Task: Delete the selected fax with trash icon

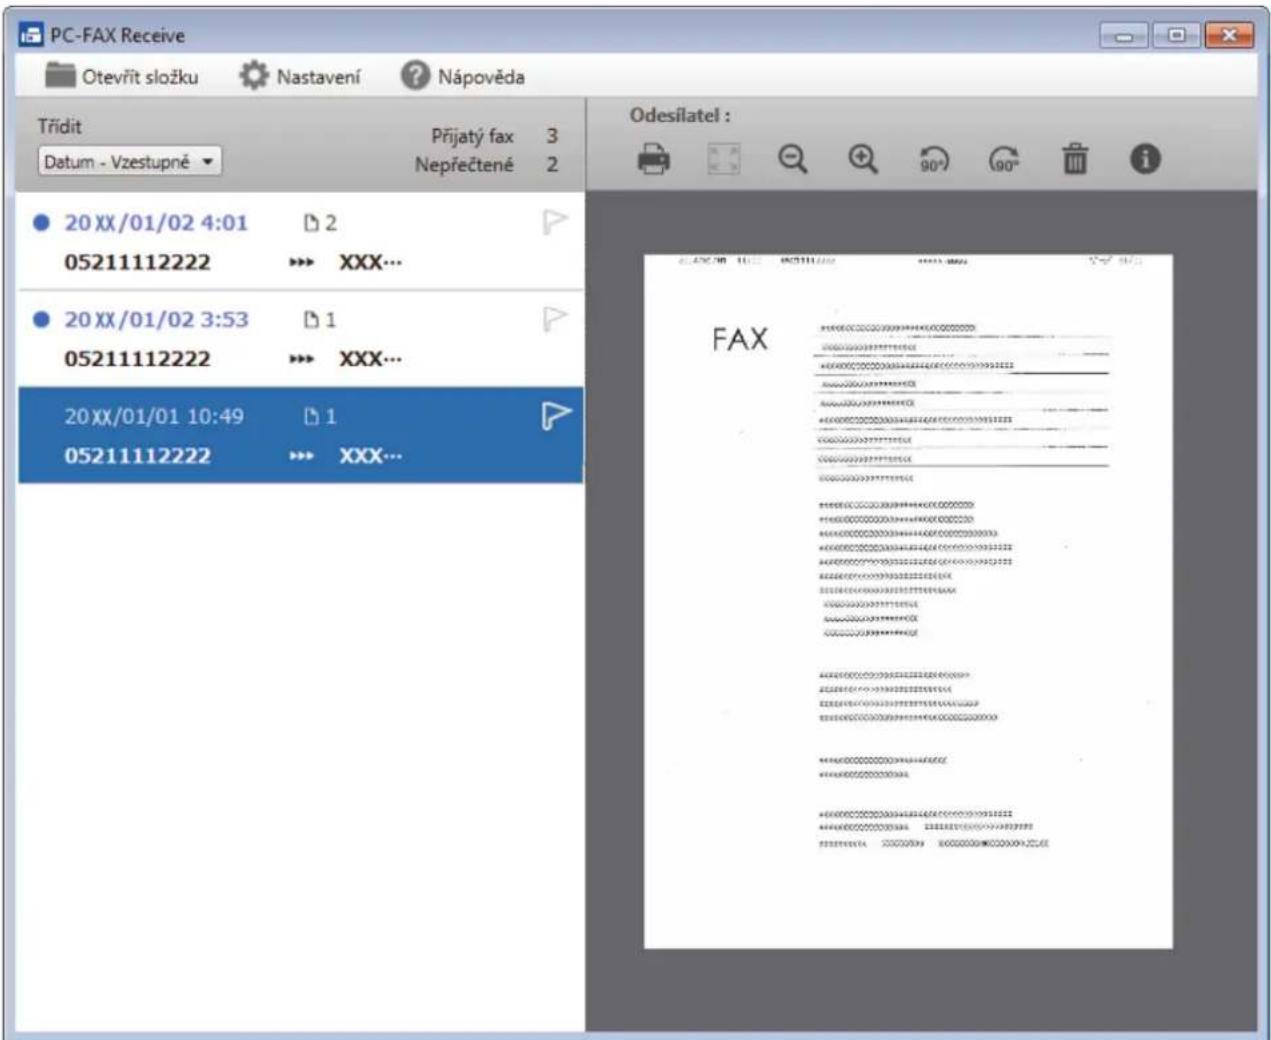Action: 1075,159
